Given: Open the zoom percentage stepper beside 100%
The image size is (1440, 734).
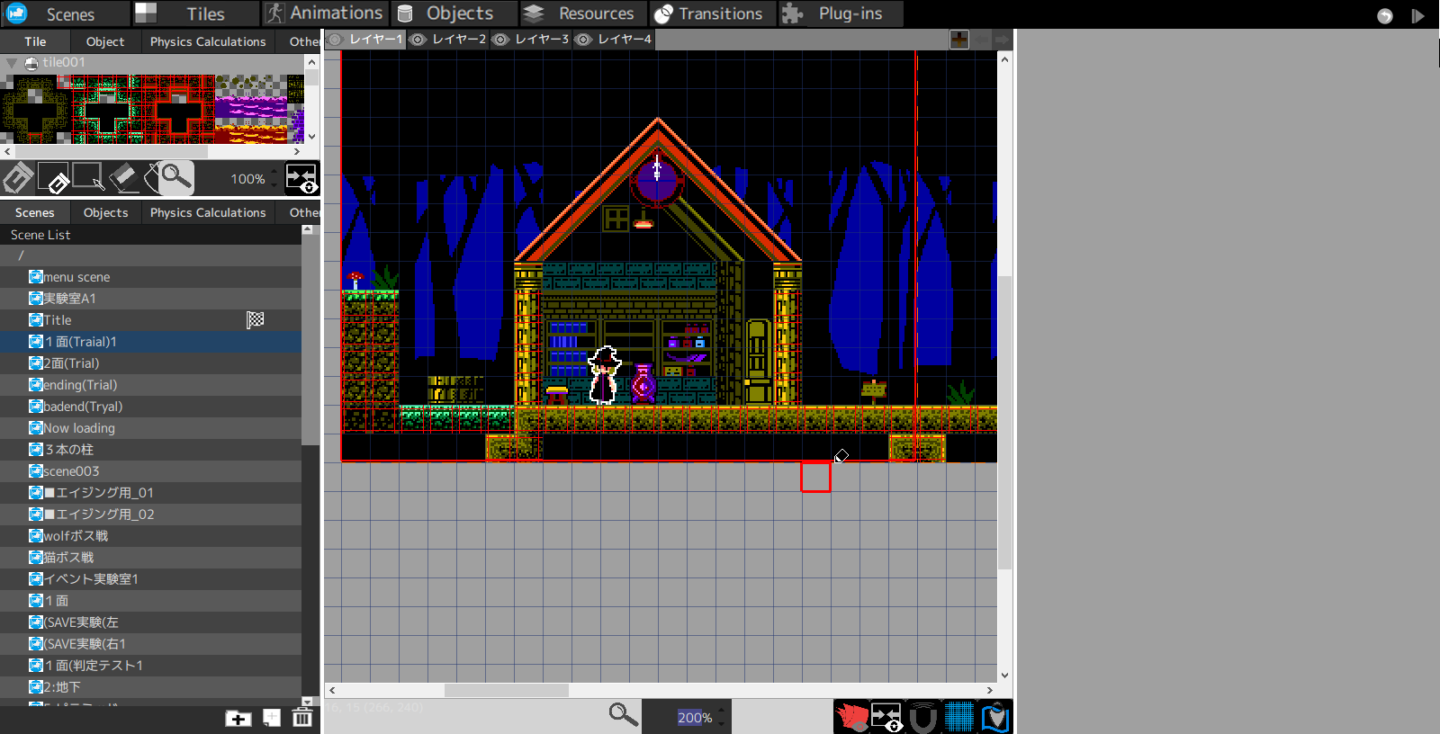Looking at the screenshot, I should pyautogui.click(x=273, y=178).
